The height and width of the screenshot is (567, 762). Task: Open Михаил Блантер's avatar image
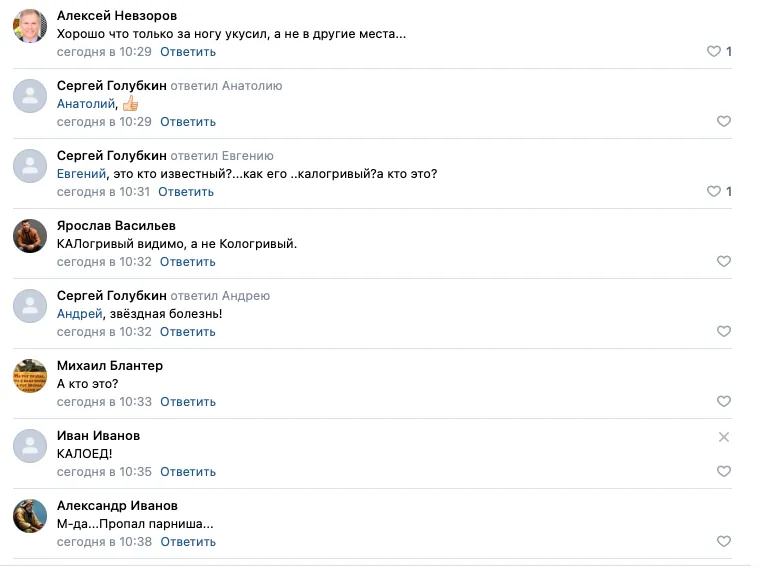[30, 376]
